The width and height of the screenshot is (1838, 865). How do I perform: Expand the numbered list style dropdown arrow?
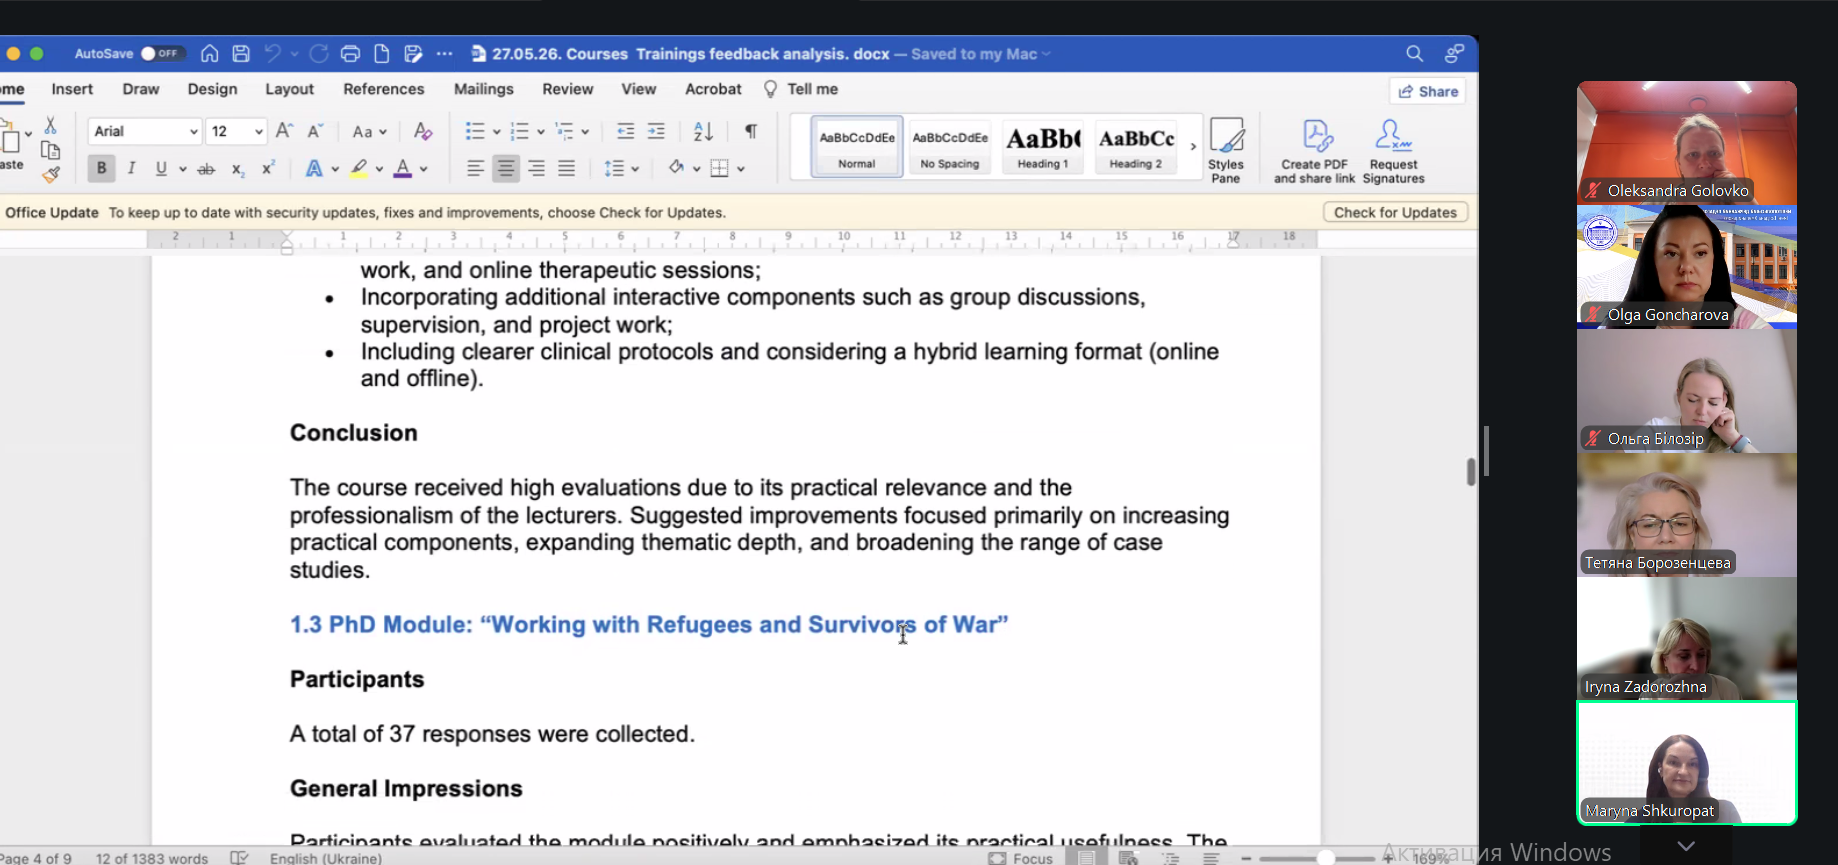[x=541, y=132]
